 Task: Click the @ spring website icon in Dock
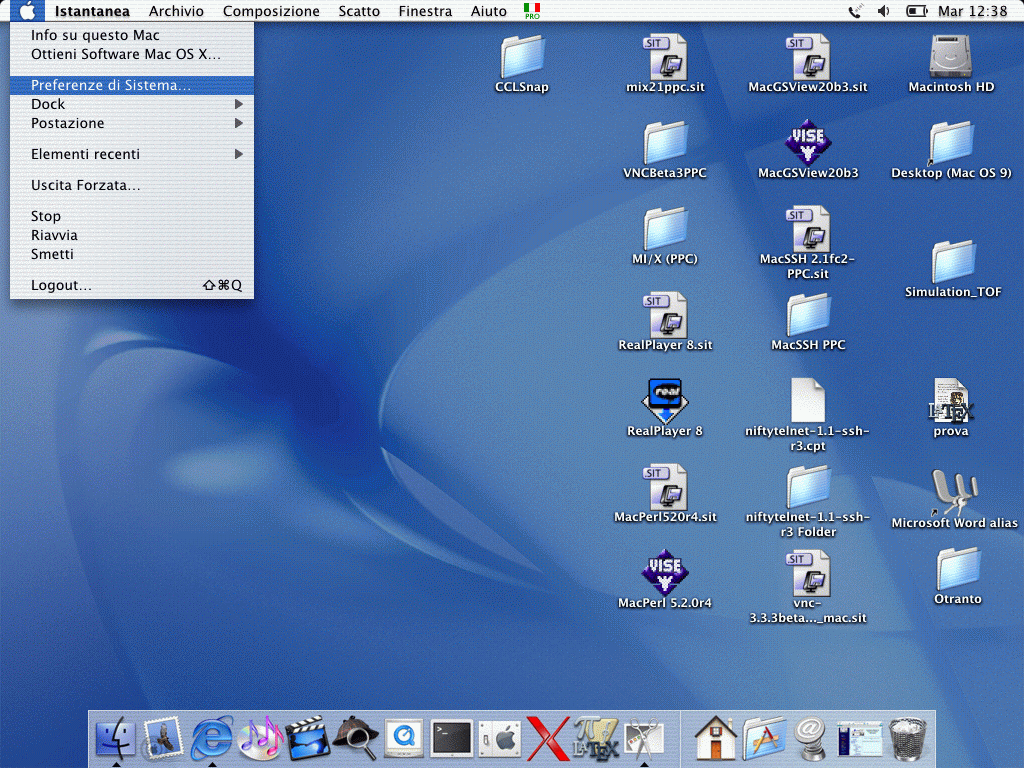(811, 738)
